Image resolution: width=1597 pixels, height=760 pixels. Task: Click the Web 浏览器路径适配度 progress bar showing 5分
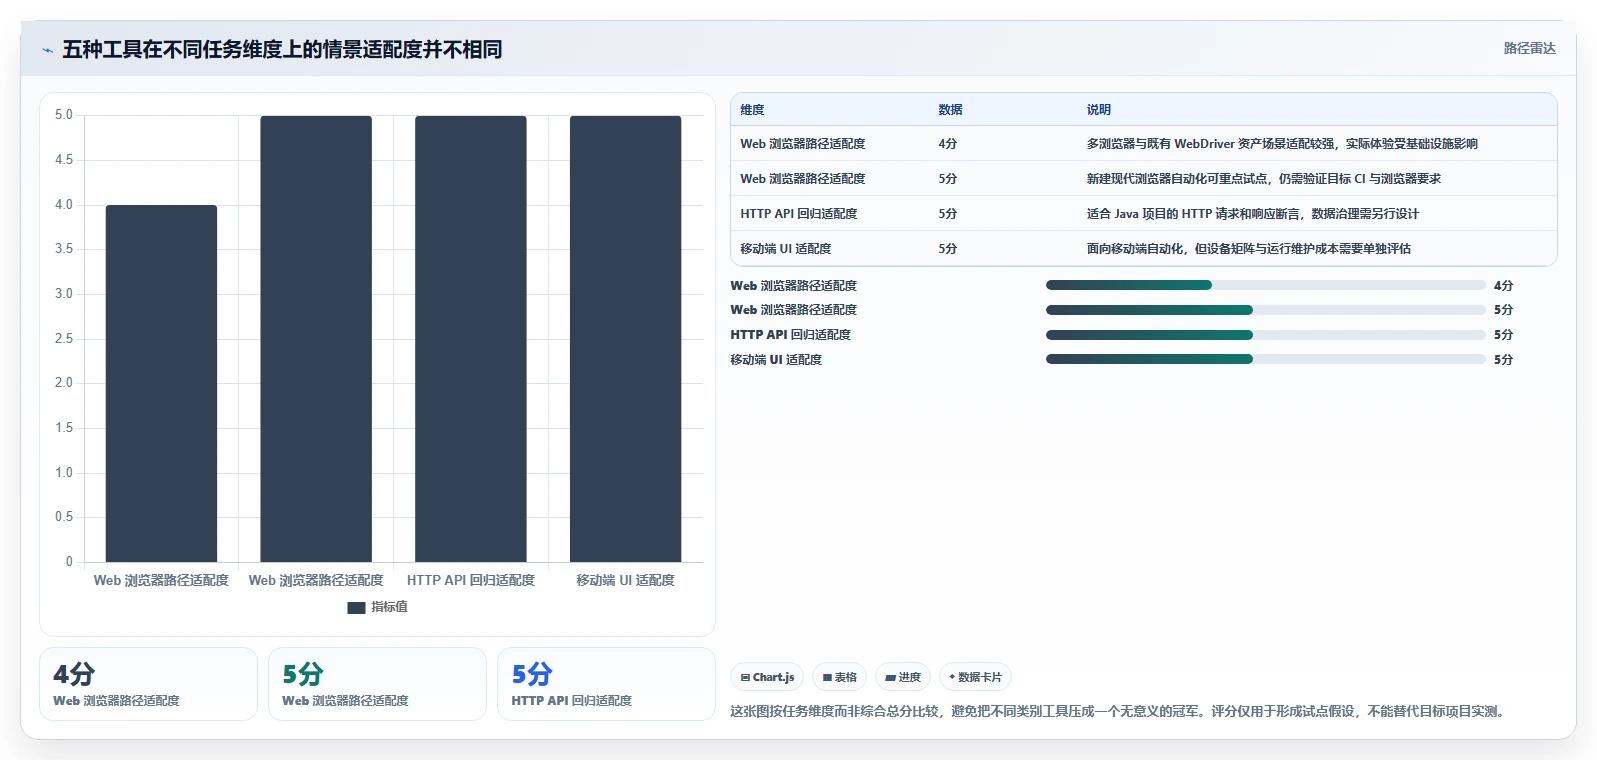click(x=1265, y=310)
